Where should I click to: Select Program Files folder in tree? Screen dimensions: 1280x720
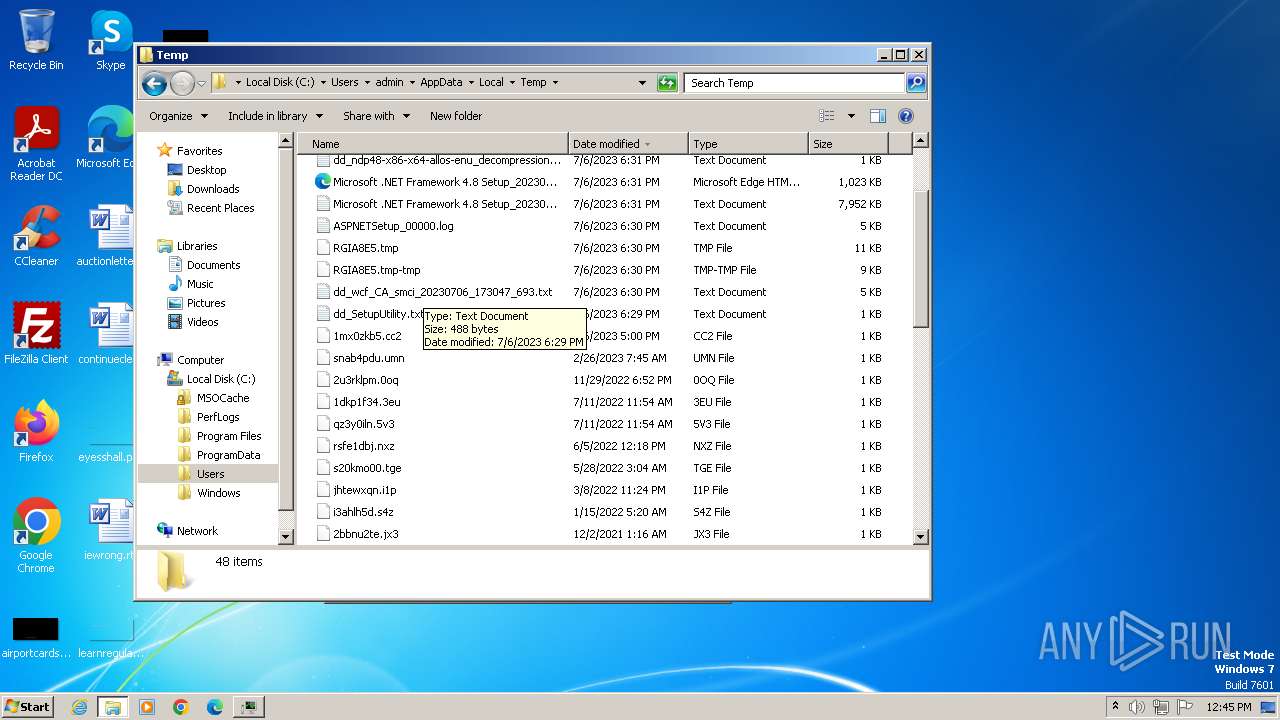pos(229,436)
